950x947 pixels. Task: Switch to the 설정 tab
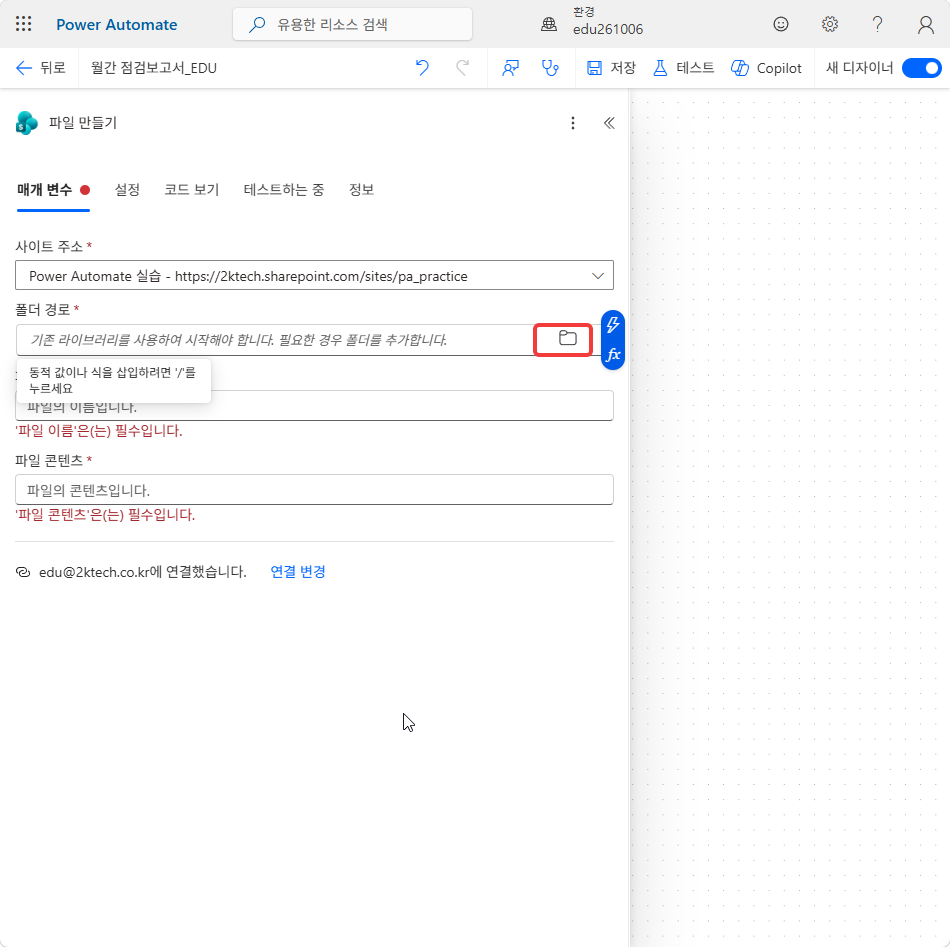tap(127, 190)
